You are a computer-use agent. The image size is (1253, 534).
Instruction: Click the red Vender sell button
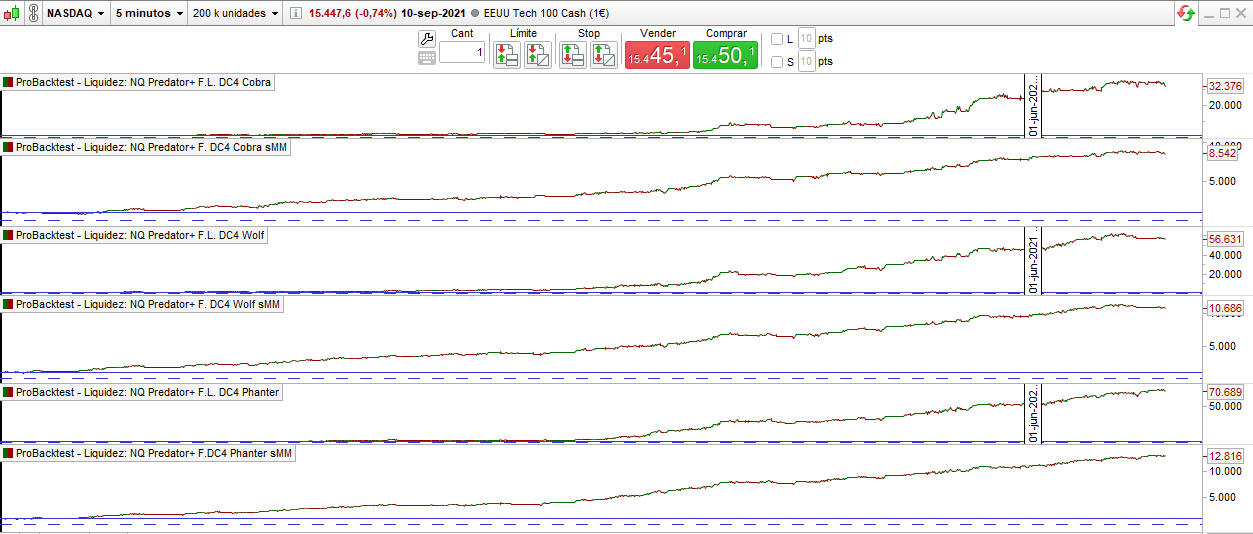coord(657,55)
